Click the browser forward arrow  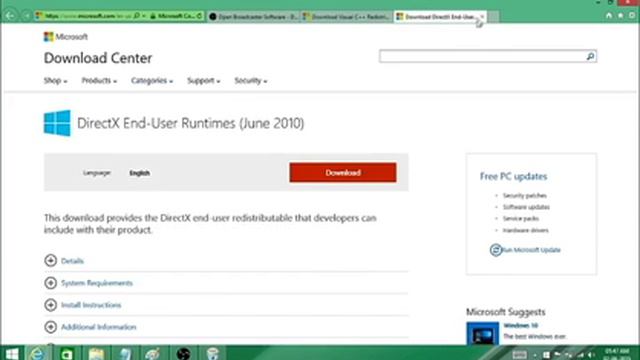[x=26, y=16]
